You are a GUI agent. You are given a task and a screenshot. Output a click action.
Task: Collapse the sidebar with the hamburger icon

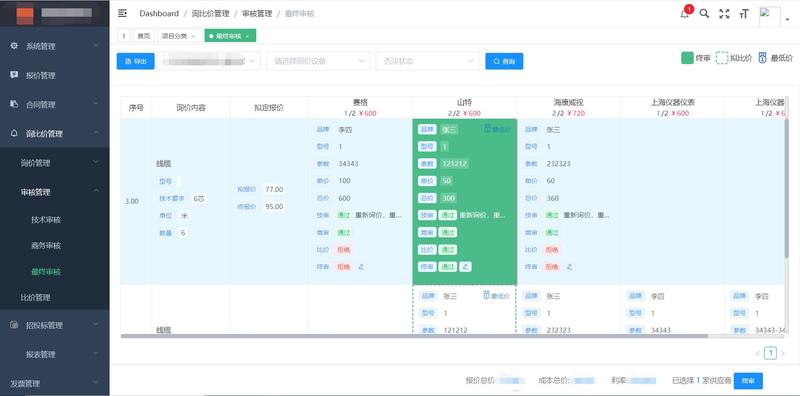122,13
